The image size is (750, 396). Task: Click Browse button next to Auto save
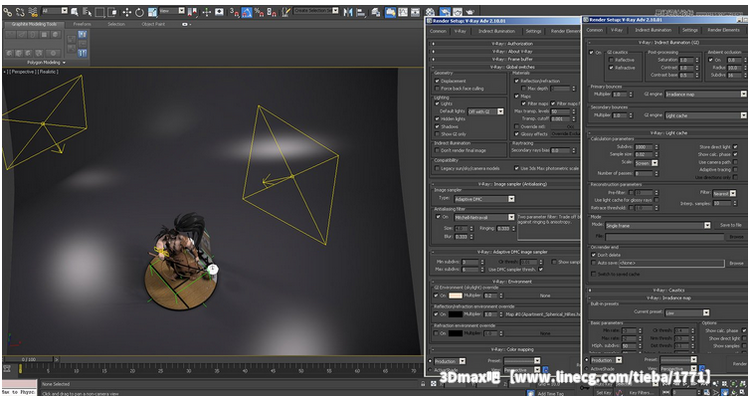(x=736, y=263)
